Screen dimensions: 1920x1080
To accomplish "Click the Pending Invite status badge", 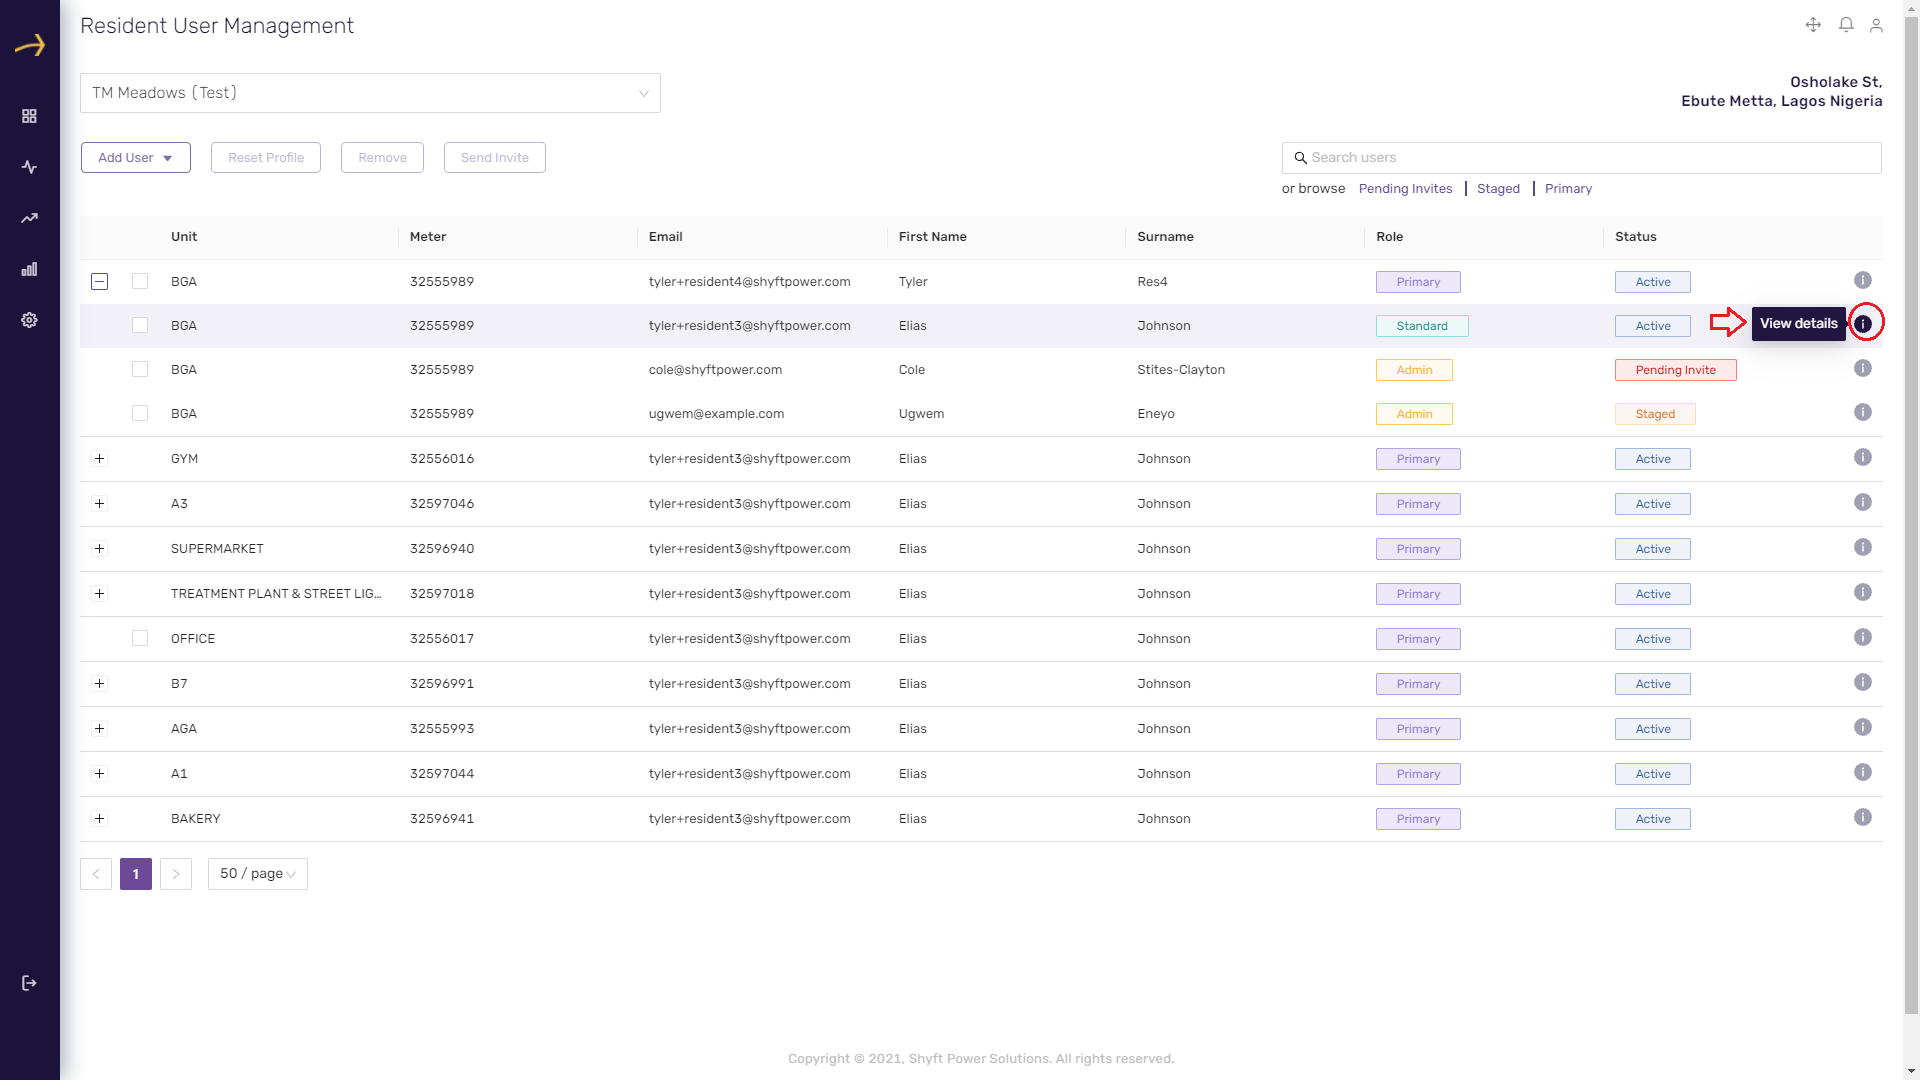I will (1676, 370).
